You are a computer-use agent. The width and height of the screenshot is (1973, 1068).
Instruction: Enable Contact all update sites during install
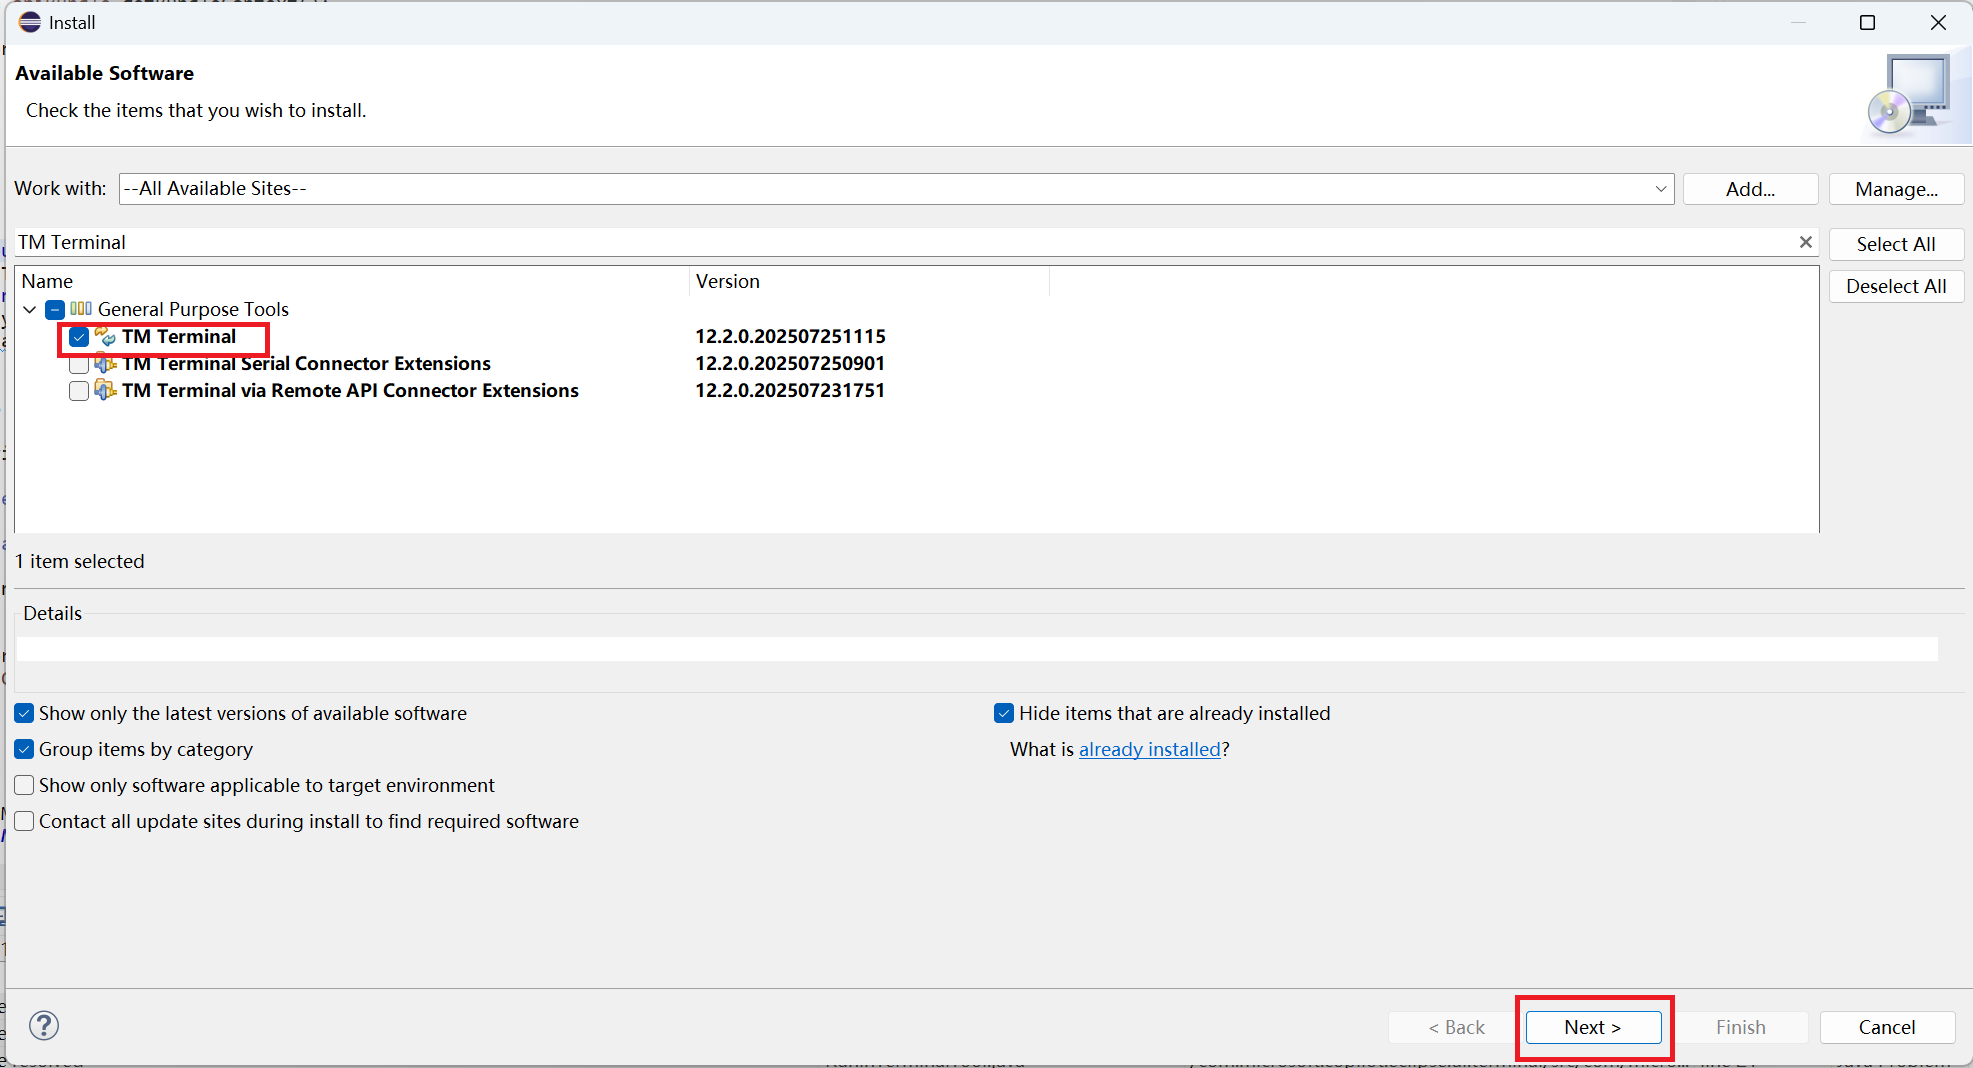[x=24, y=821]
